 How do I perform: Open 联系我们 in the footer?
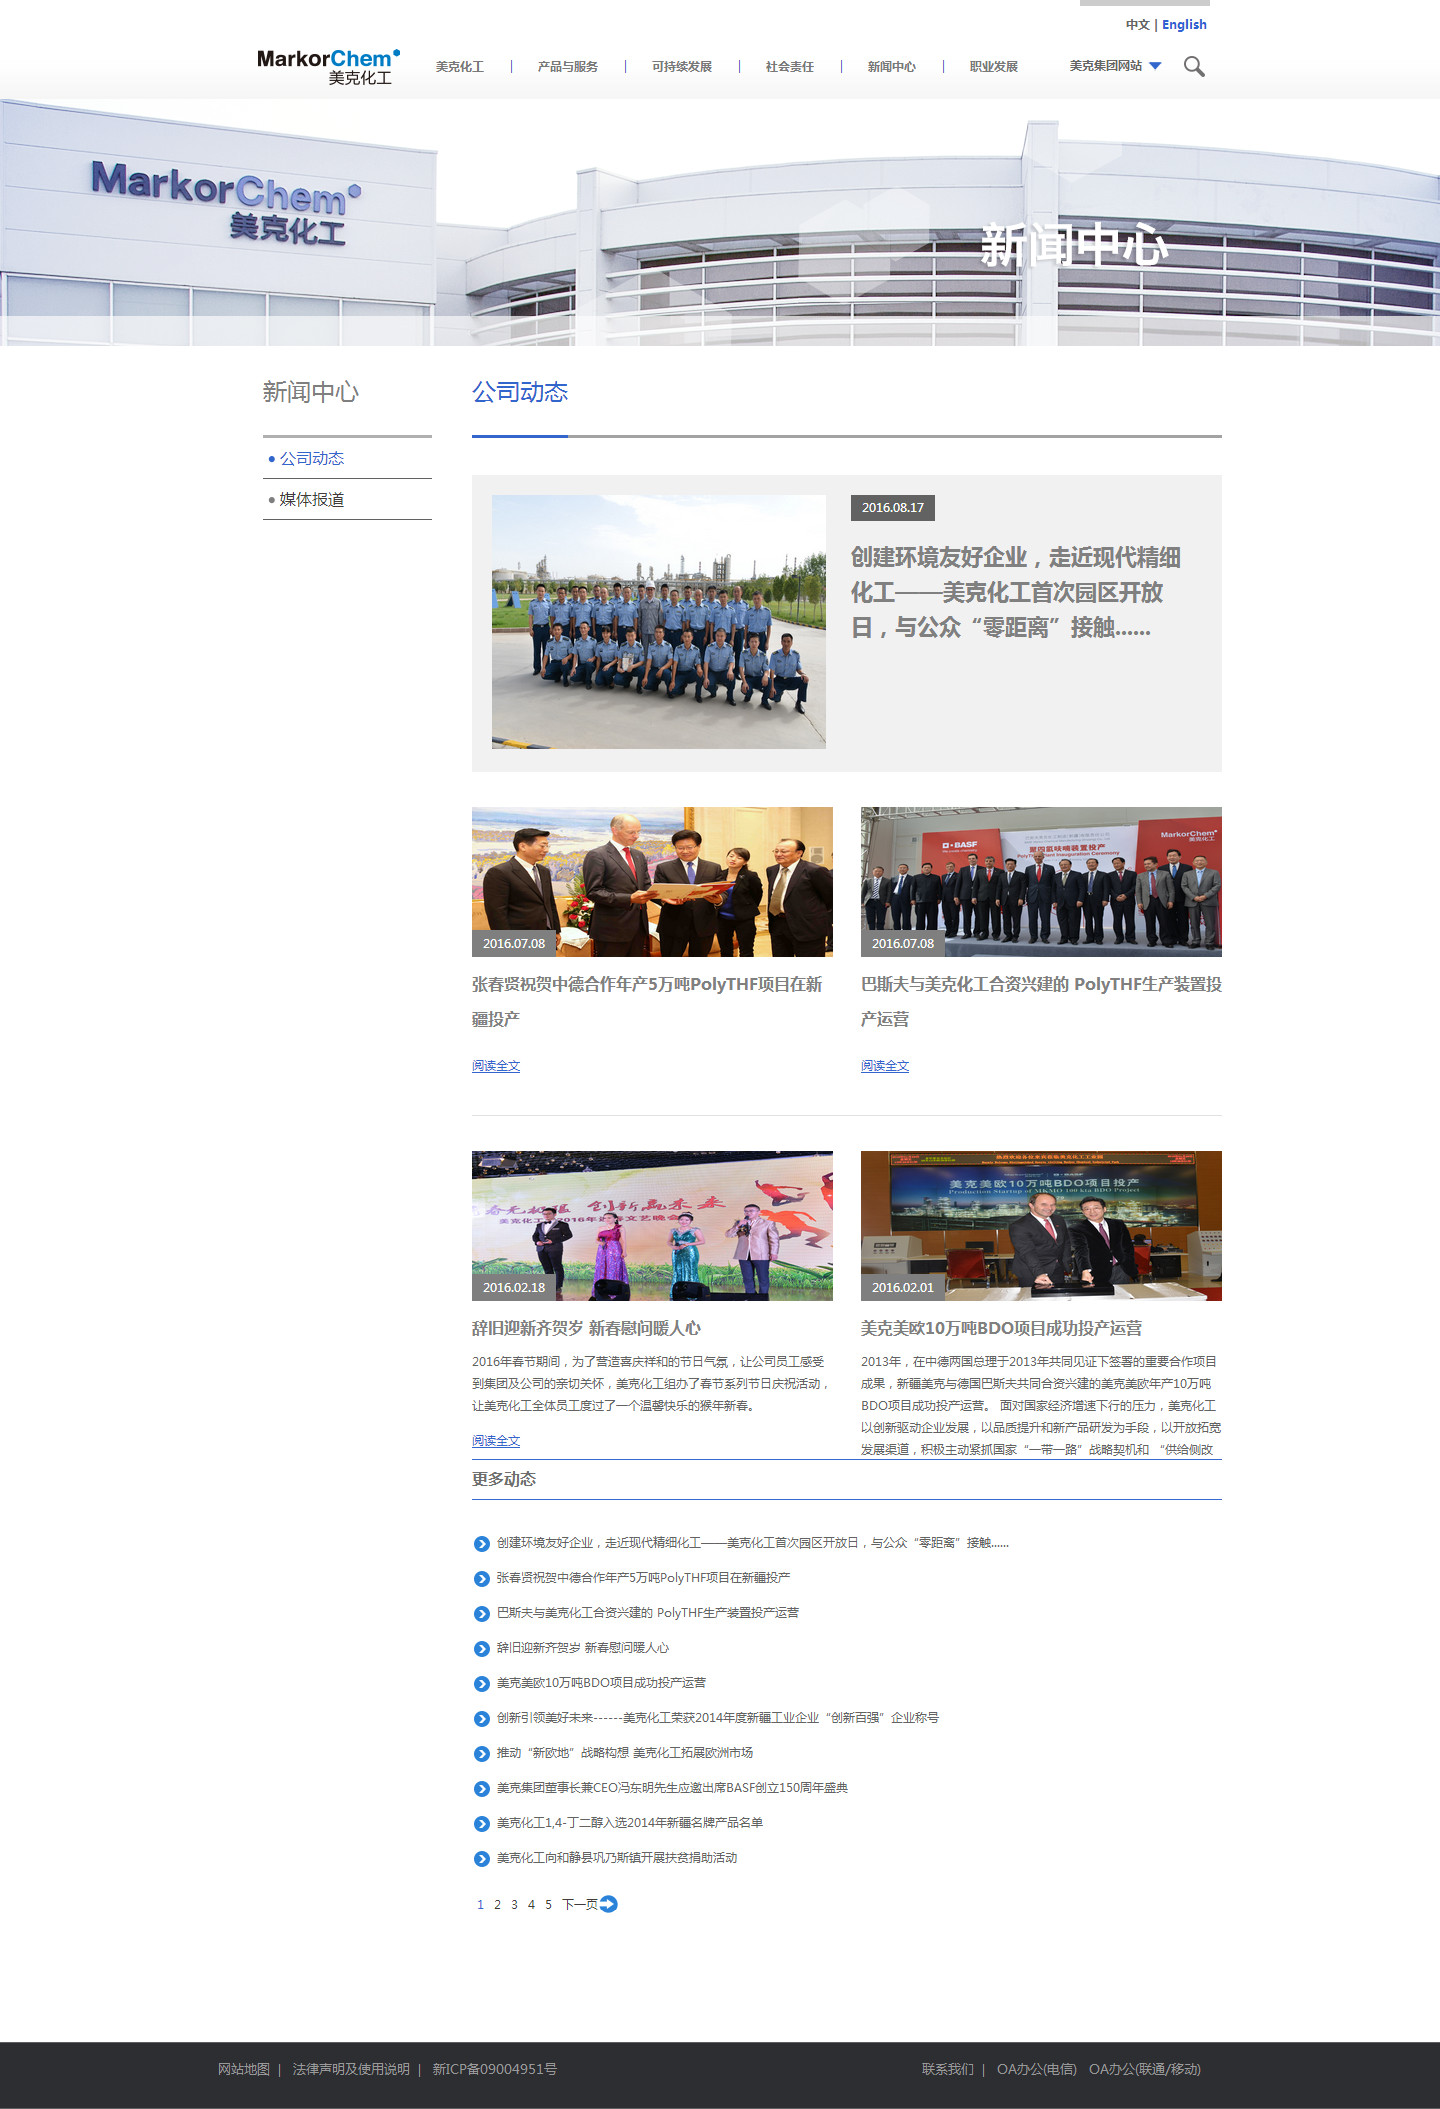point(948,2069)
